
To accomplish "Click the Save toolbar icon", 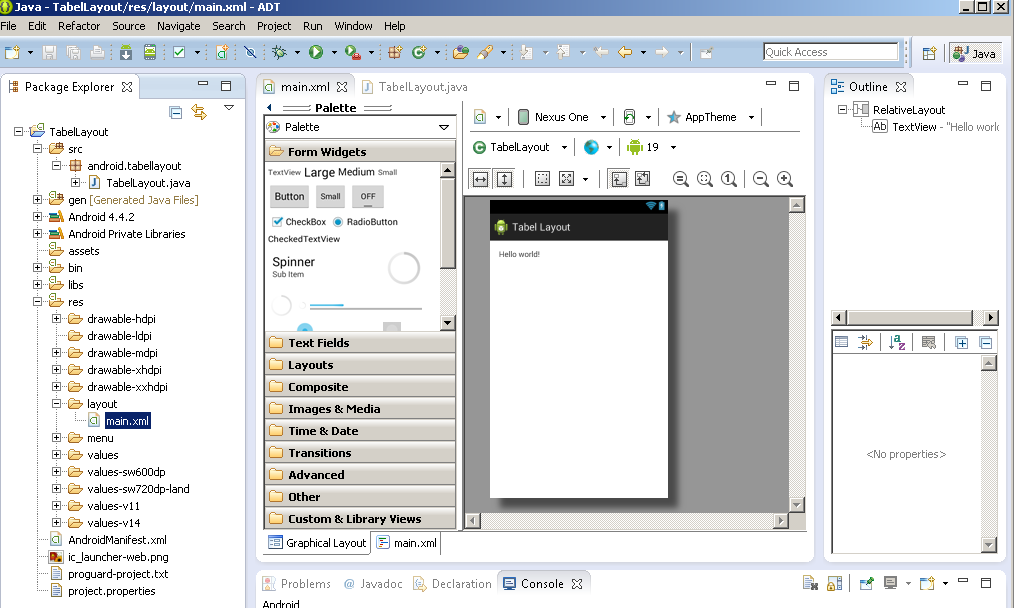I will [49, 52].
